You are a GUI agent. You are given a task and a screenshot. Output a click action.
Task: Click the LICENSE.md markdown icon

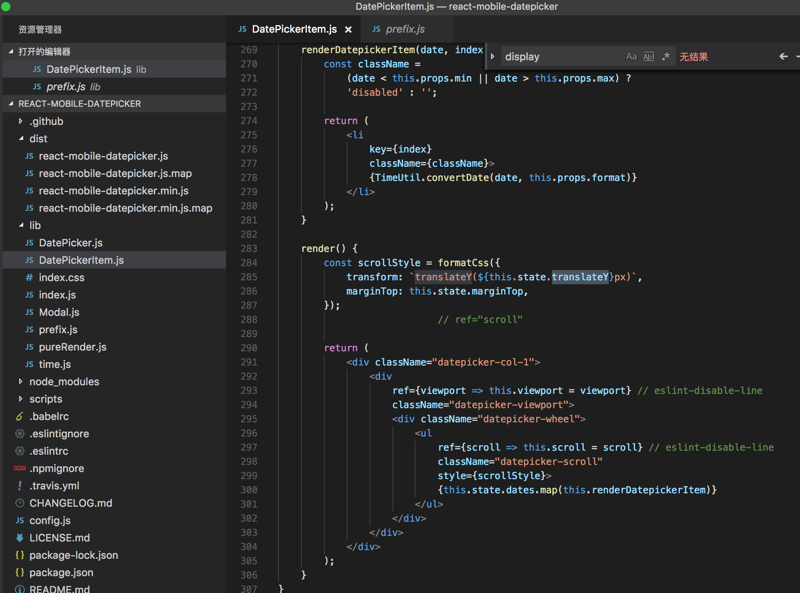[20, 538]
